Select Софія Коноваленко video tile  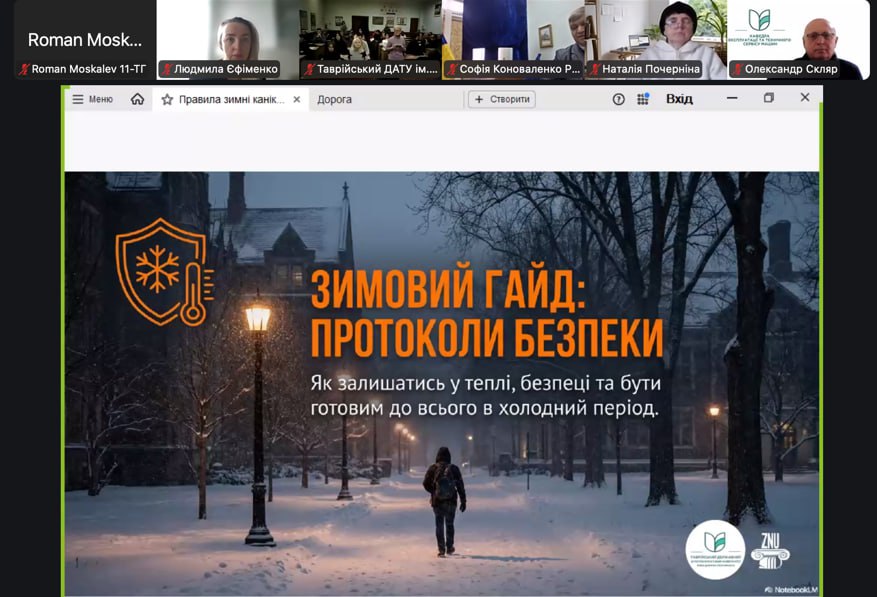coord(512,39)
